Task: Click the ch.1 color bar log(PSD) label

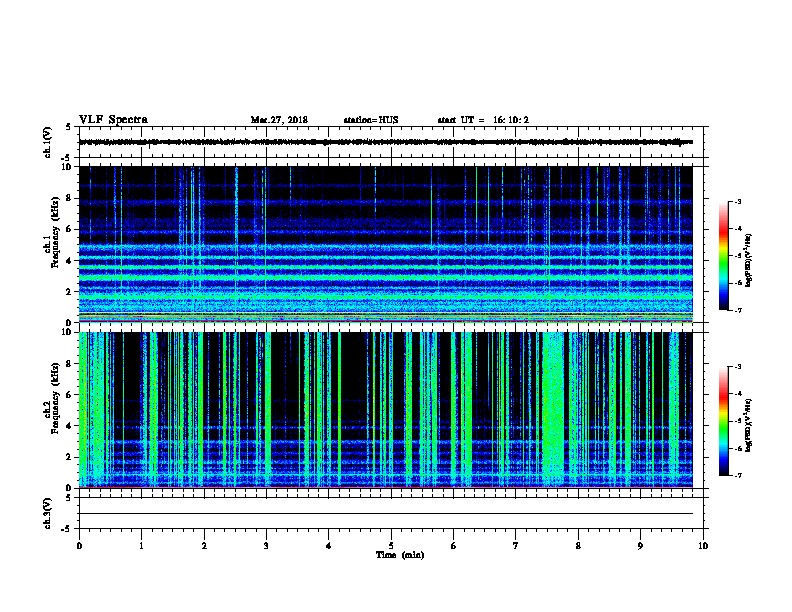Action: click(749, 260)
